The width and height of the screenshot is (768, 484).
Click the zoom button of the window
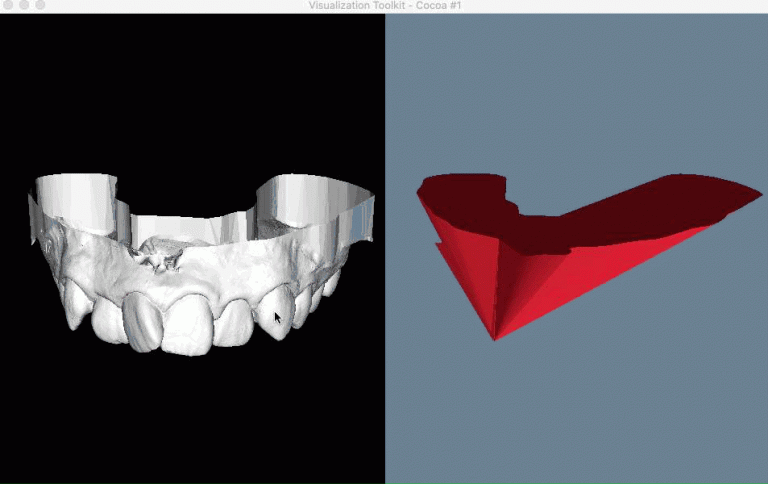(x=40, y=5)
